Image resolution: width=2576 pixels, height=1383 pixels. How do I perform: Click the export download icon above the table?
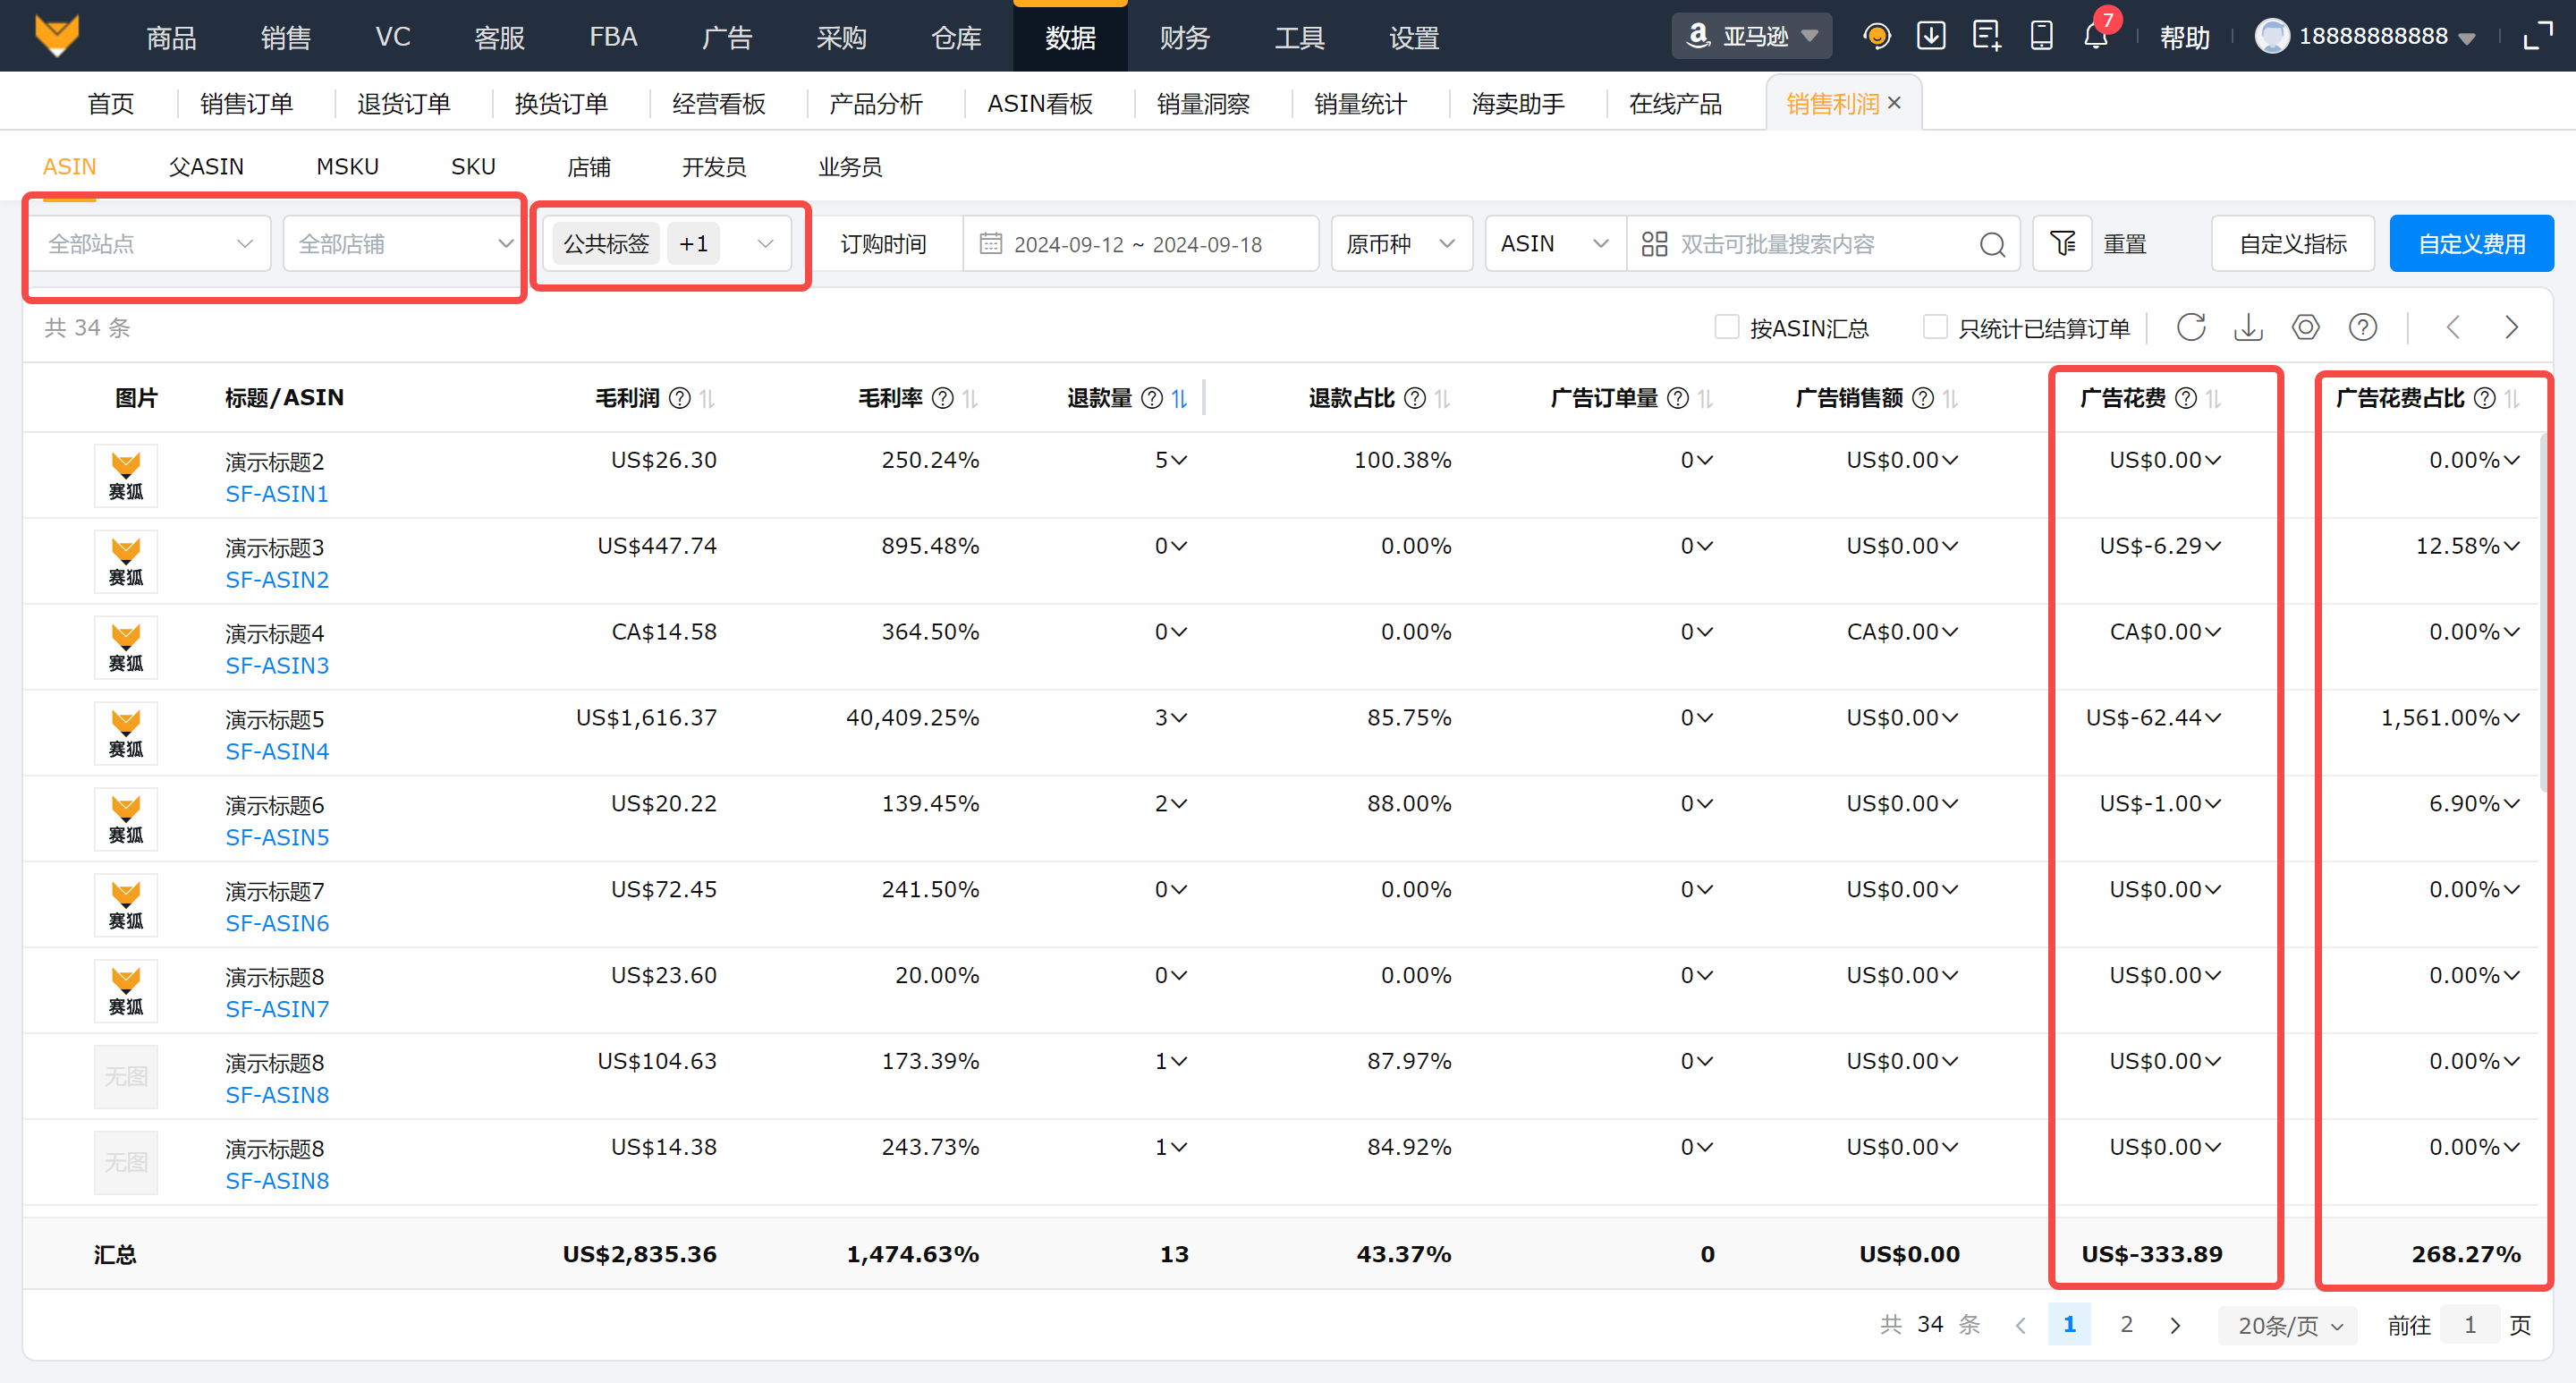click(2248, 327)
